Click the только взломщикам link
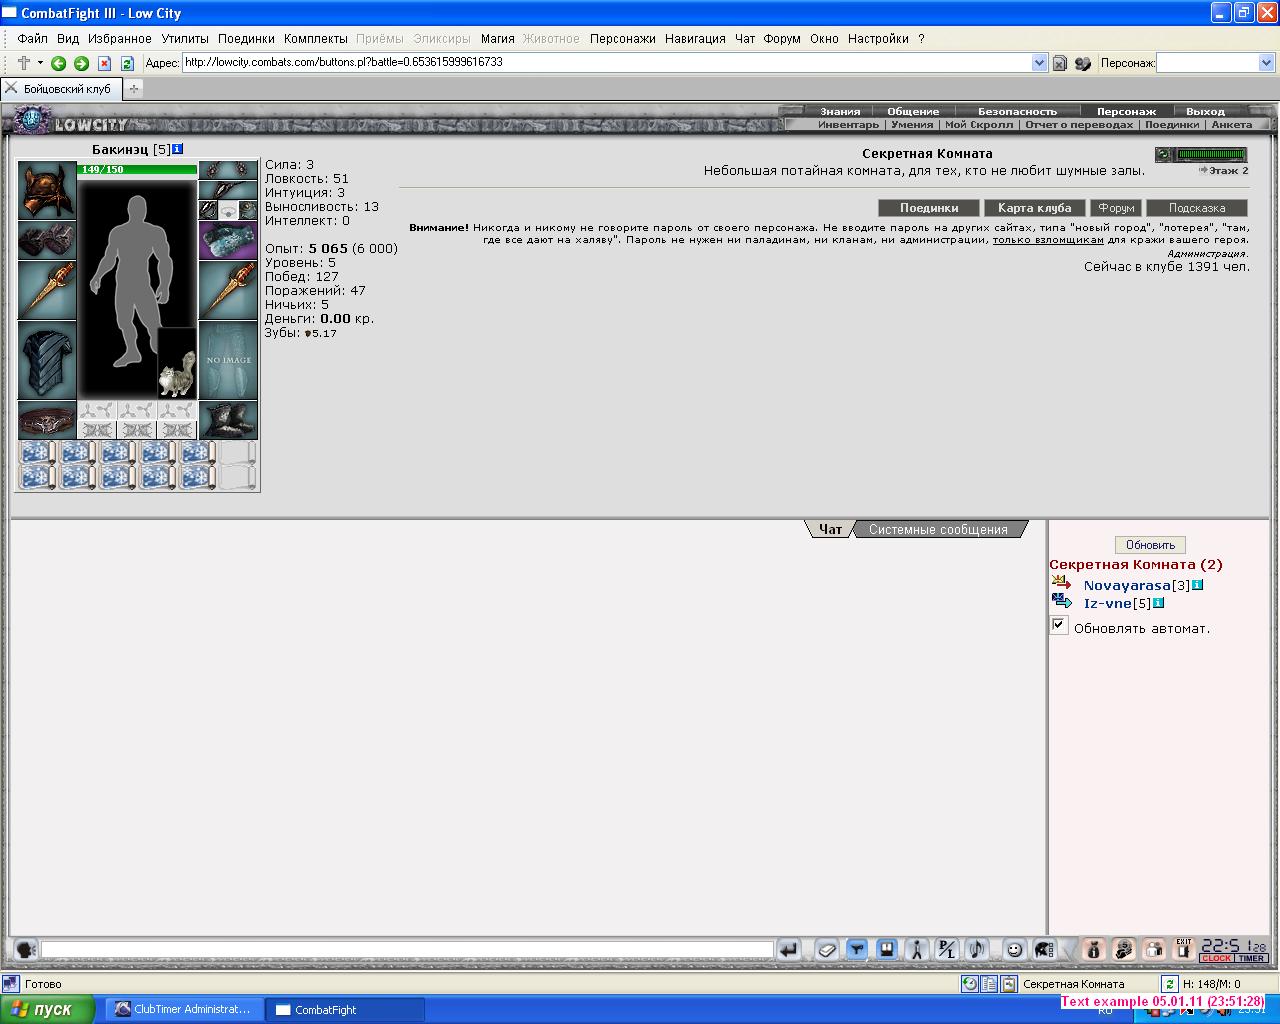The width and height of the screenshot is (1280, 1024). [1048, 240]
